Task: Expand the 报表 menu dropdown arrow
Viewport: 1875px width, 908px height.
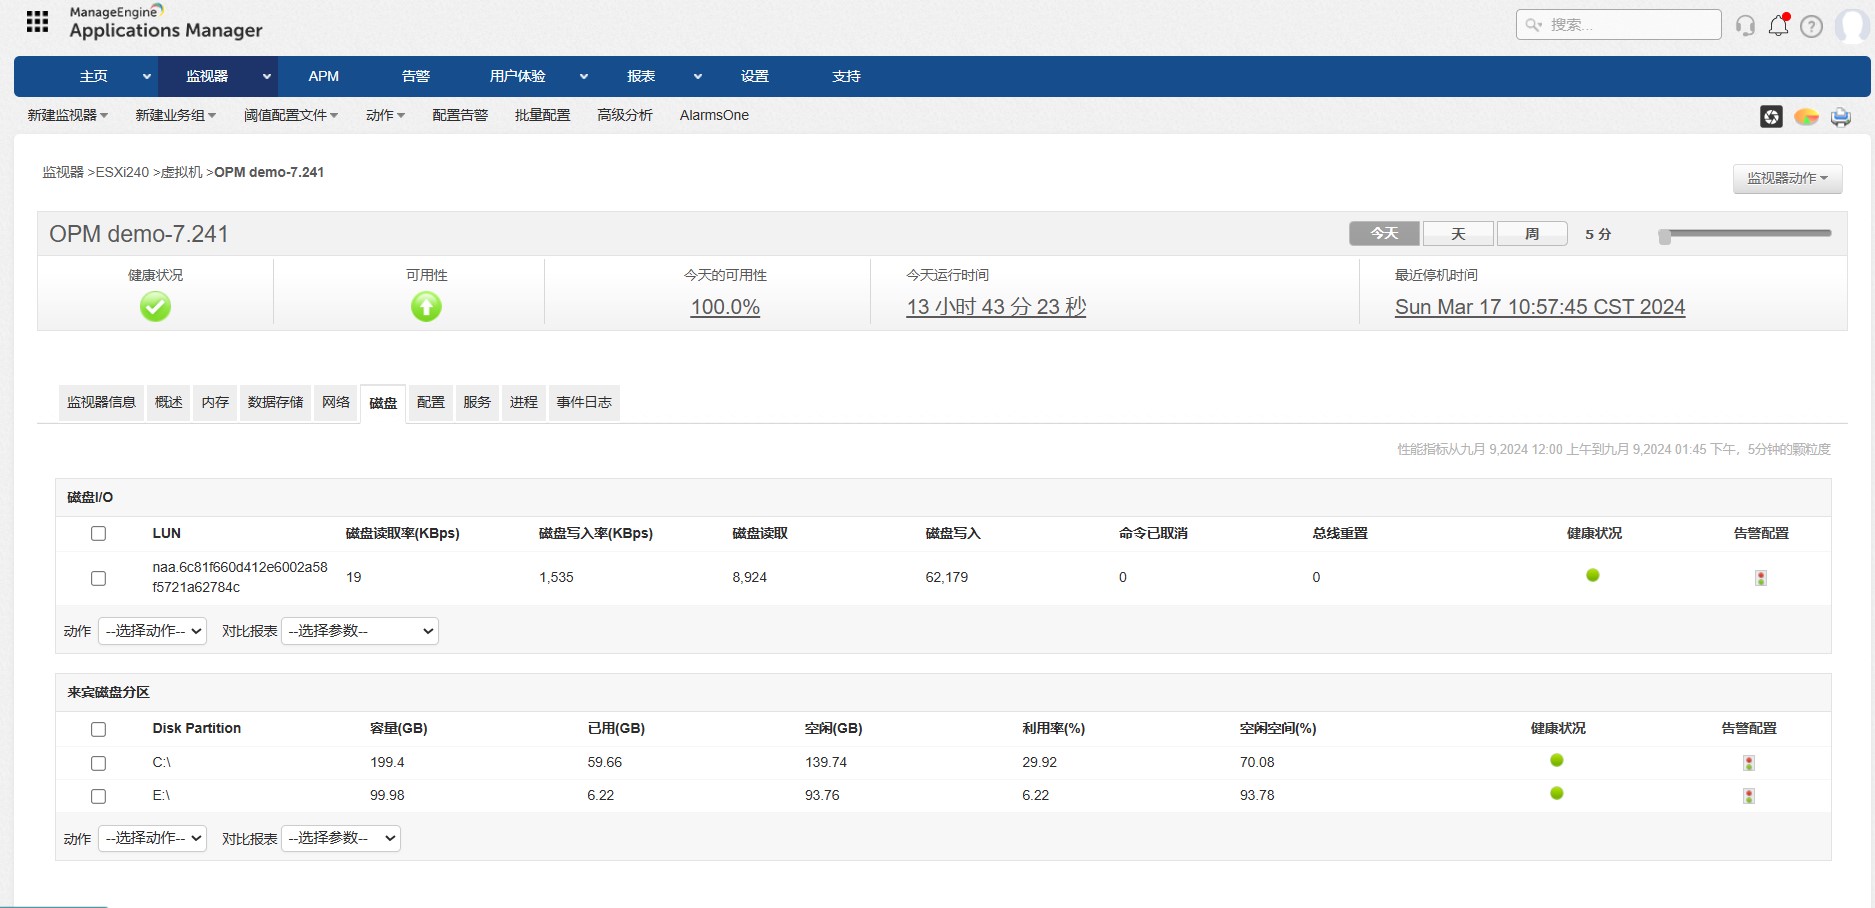Action: click(698, 77)
